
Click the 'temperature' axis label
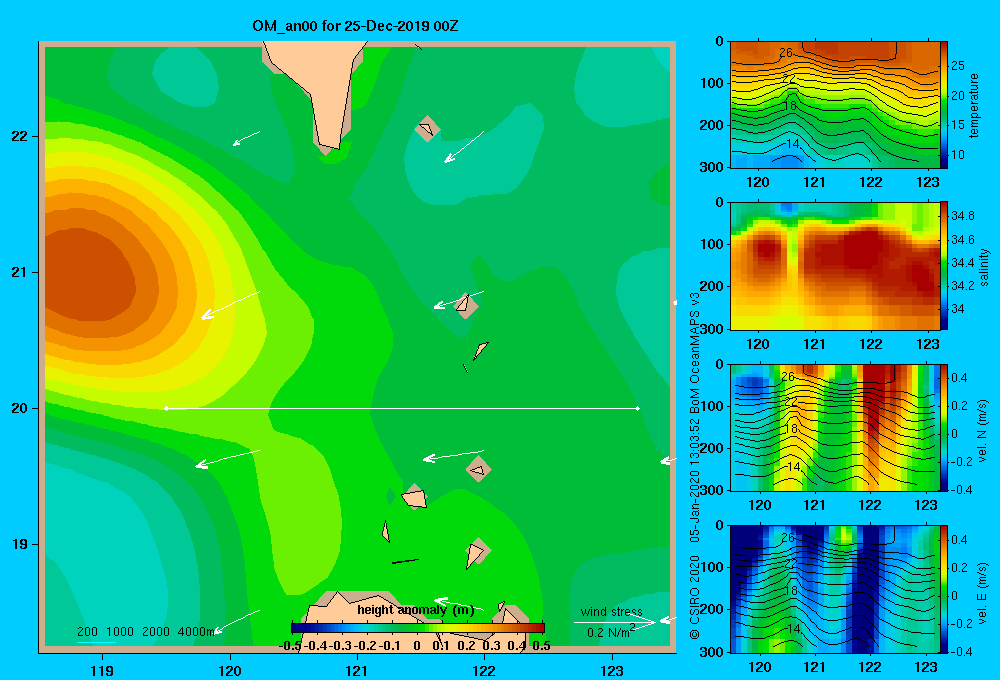tap(974, 105)
